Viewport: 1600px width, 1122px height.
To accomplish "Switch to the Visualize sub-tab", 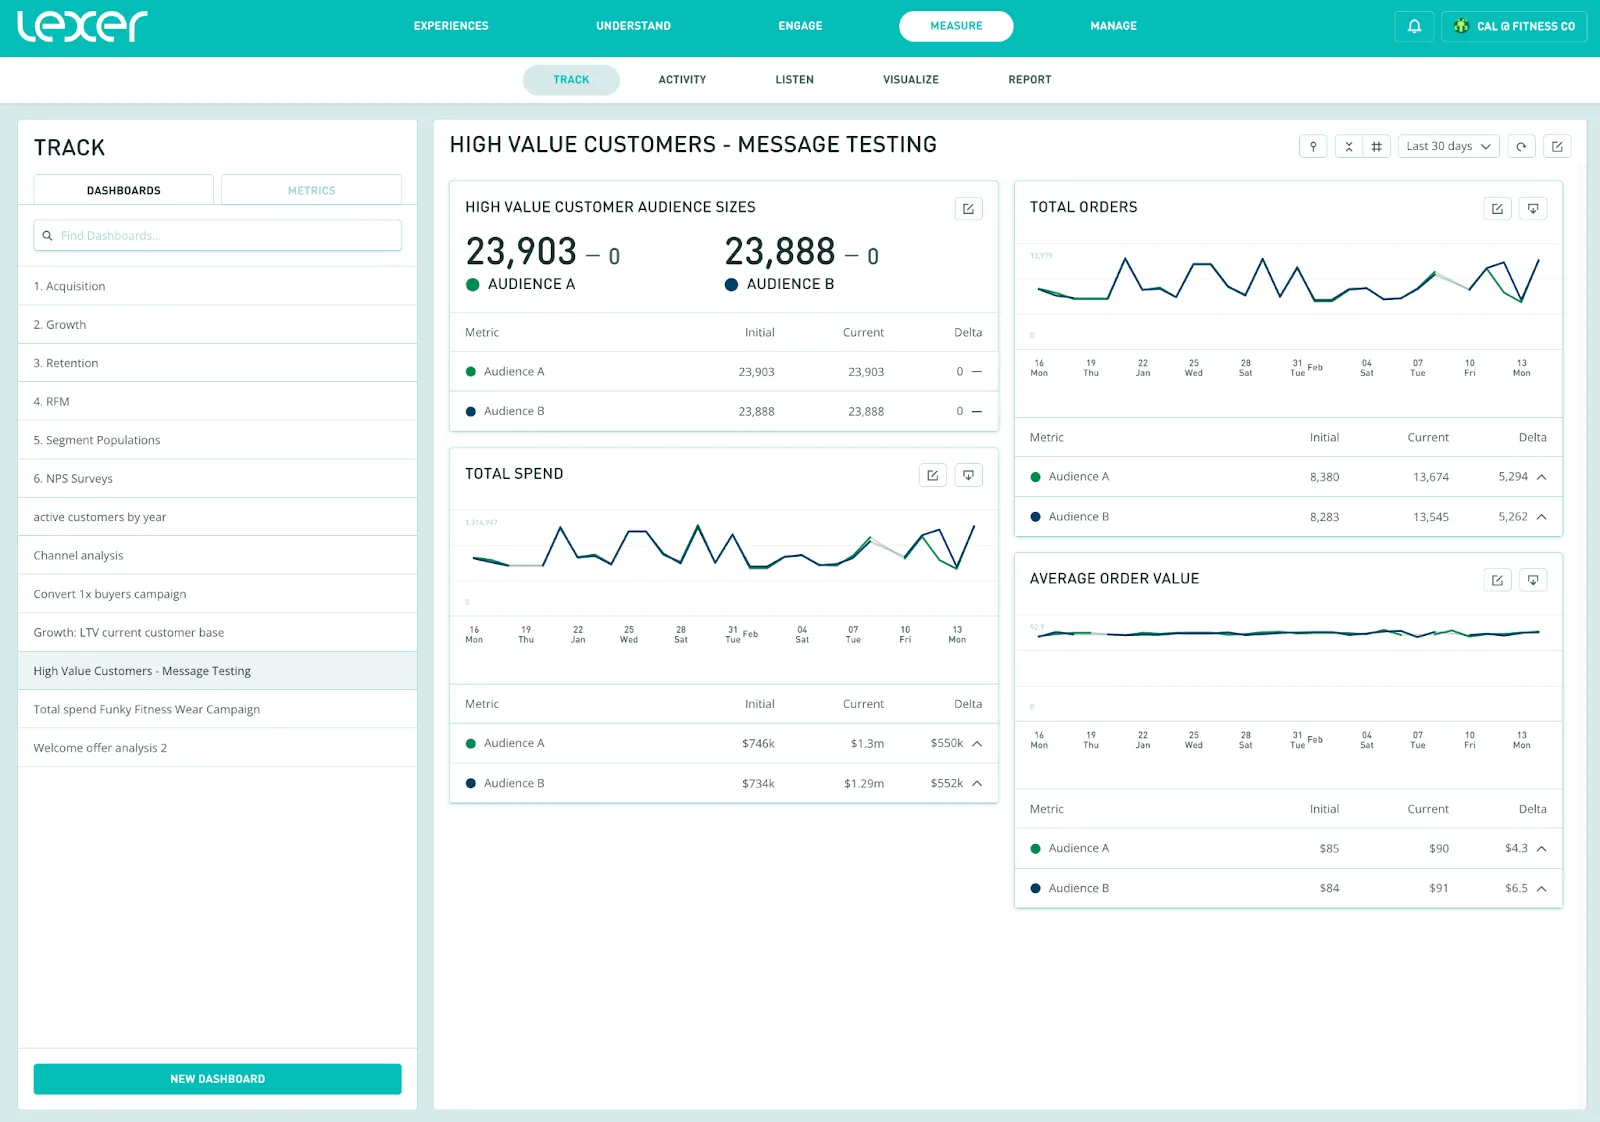I will coord(911,80).
